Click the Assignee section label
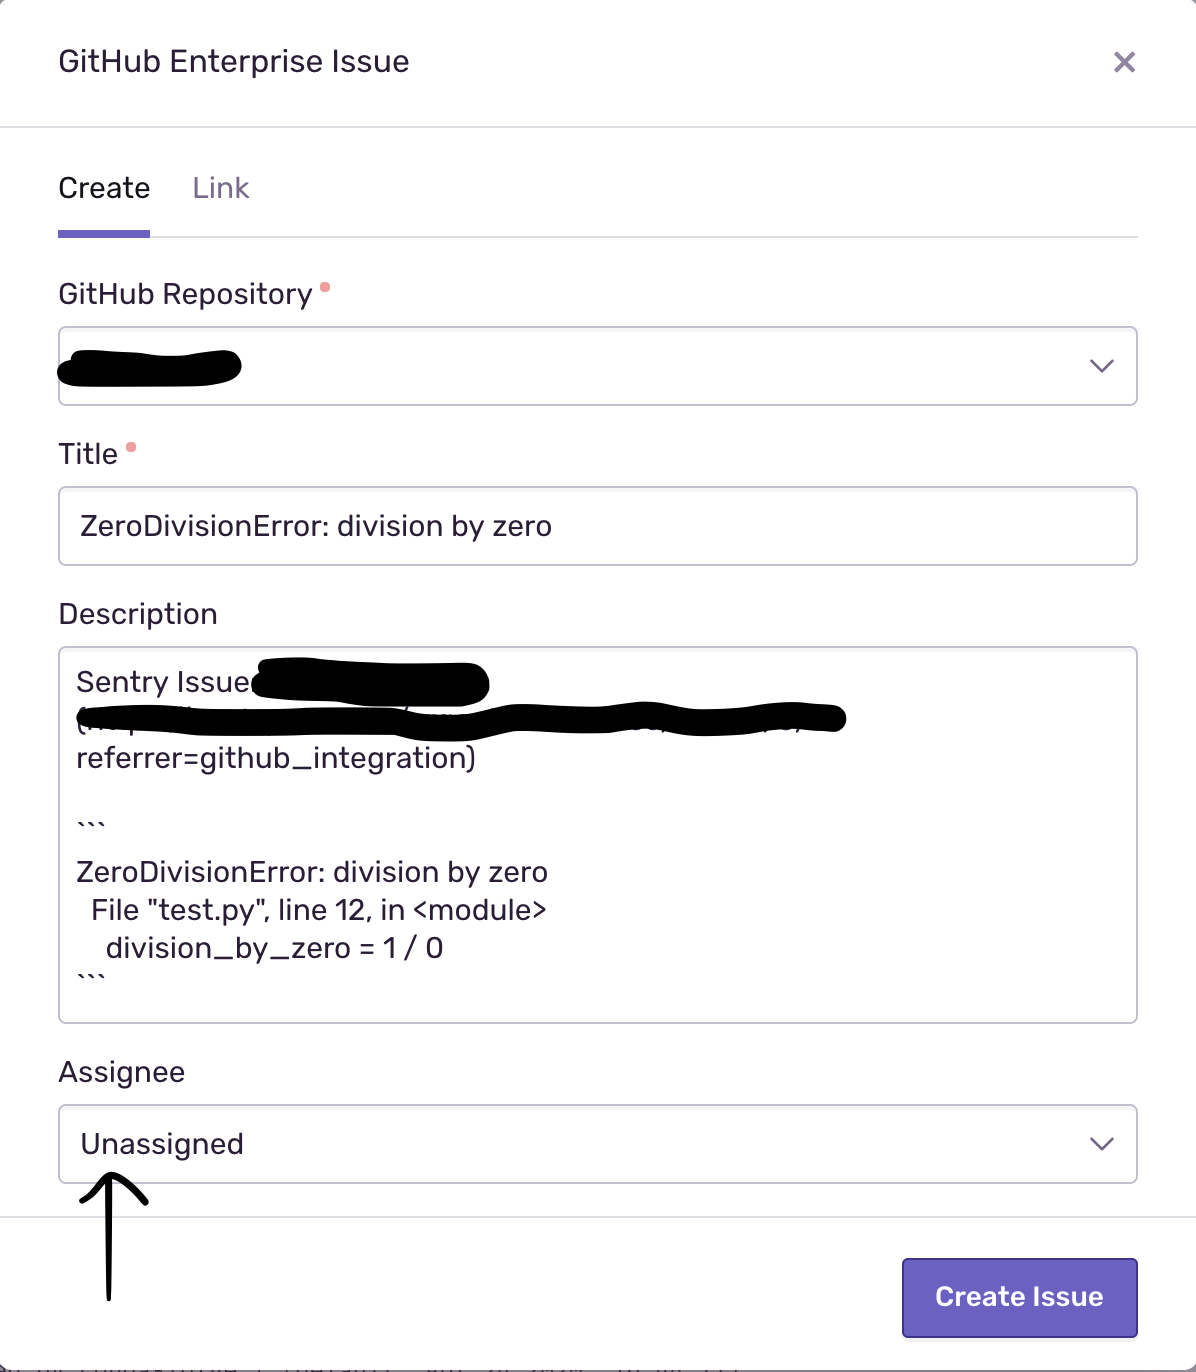1196x1372 pixels. tap(122, 1071)
